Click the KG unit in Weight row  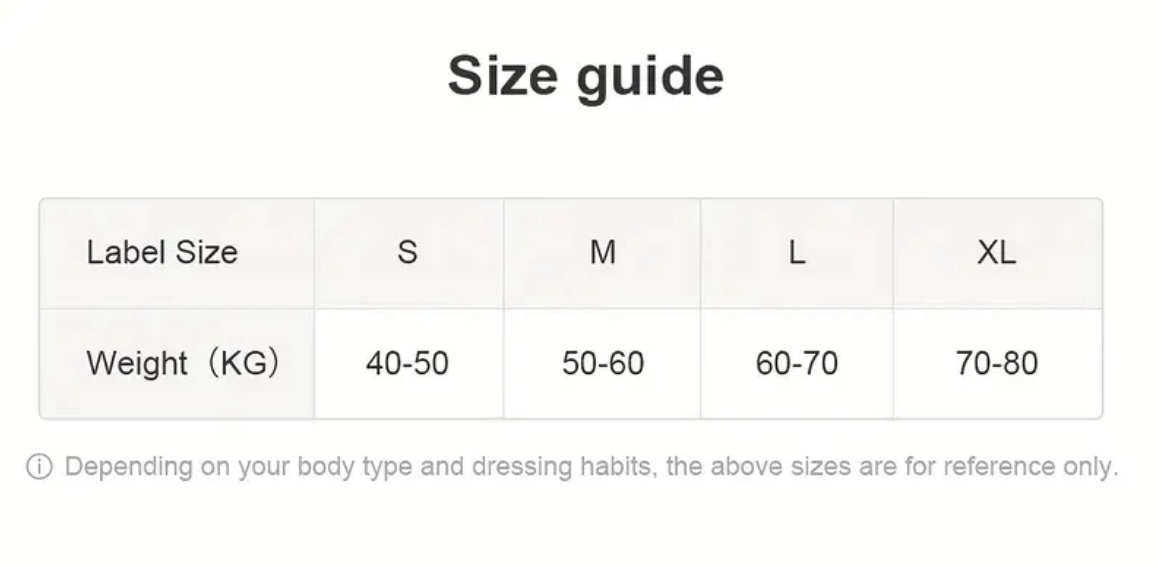coord(245,363)
